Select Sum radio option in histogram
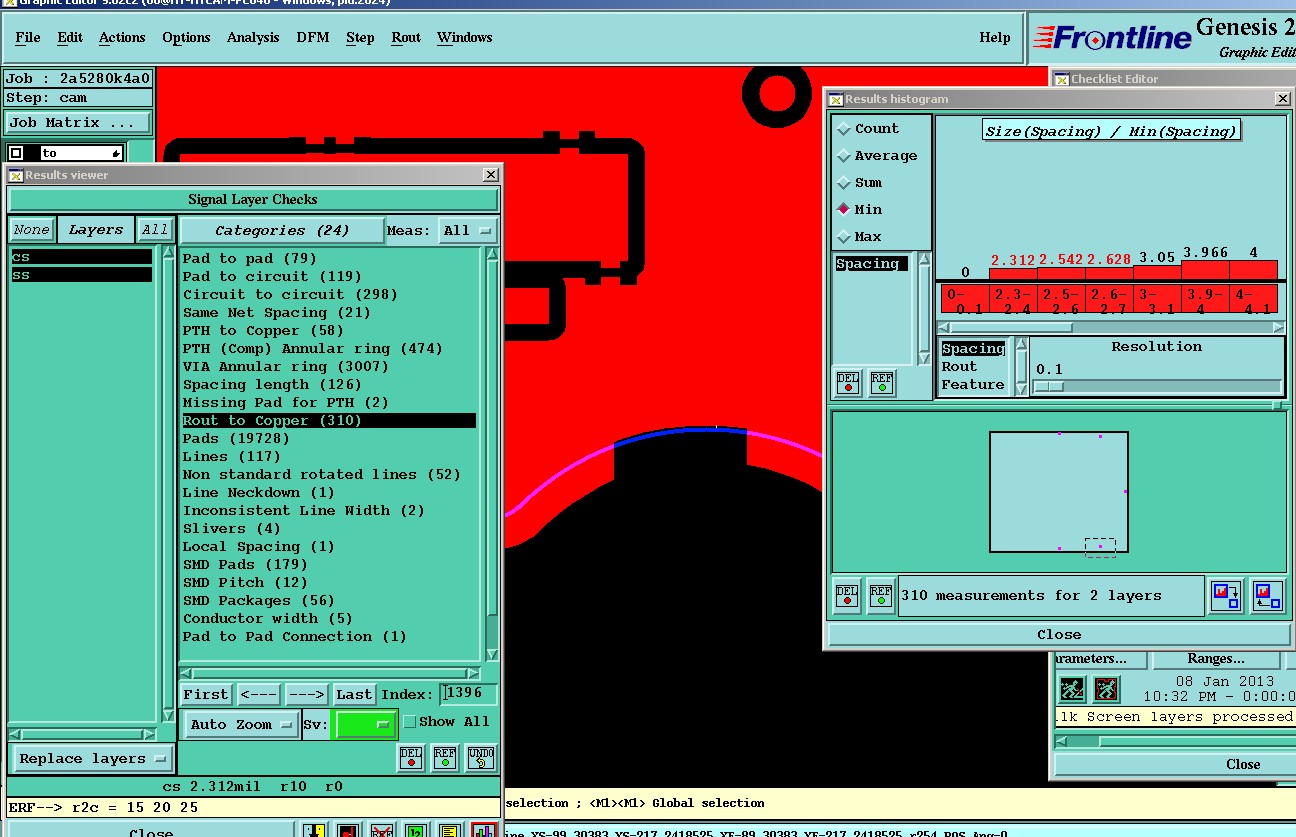 [x=860, y=183]
